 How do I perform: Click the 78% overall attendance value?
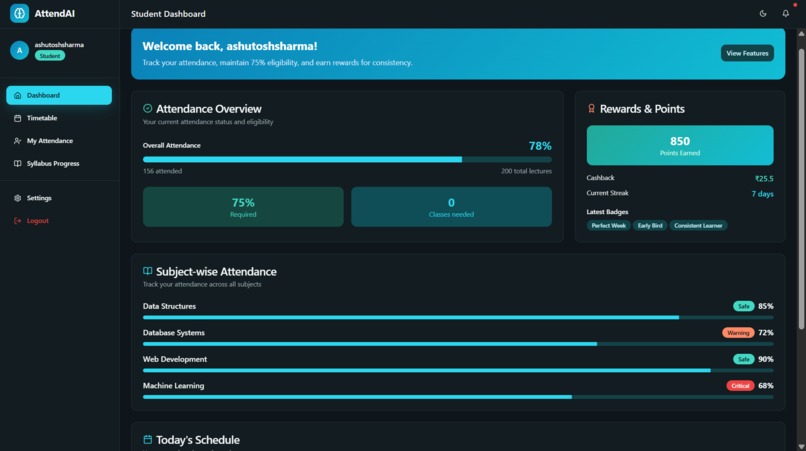(x=540, y=146)
